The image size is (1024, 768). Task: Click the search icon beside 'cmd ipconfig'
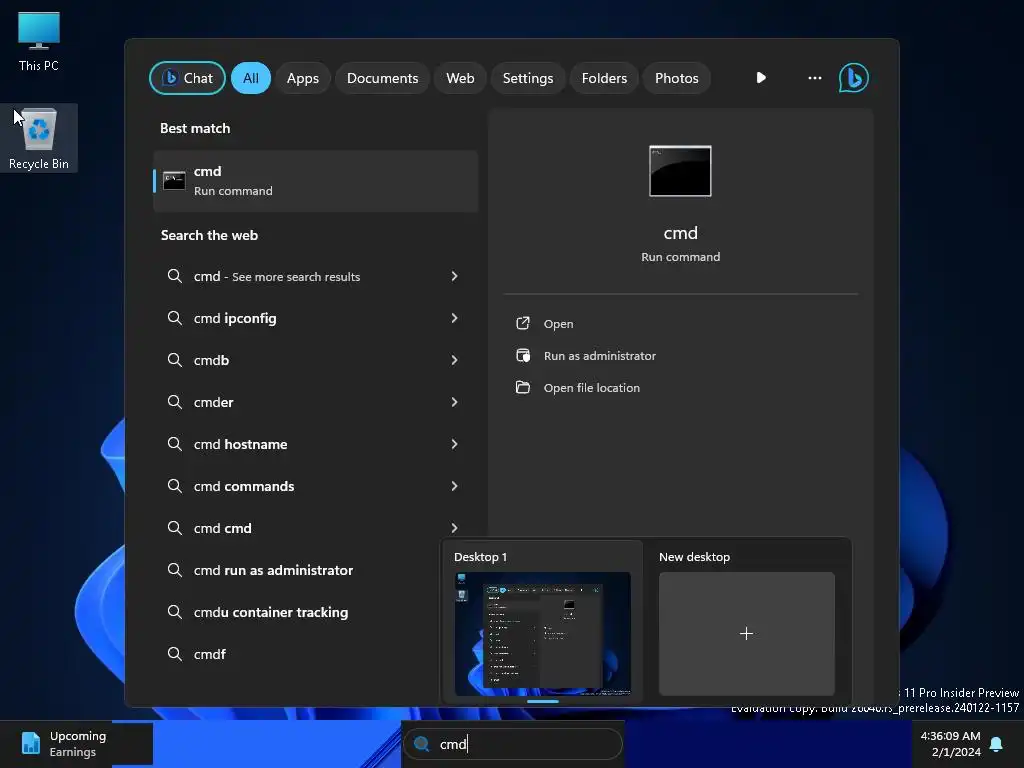(174, 318)
